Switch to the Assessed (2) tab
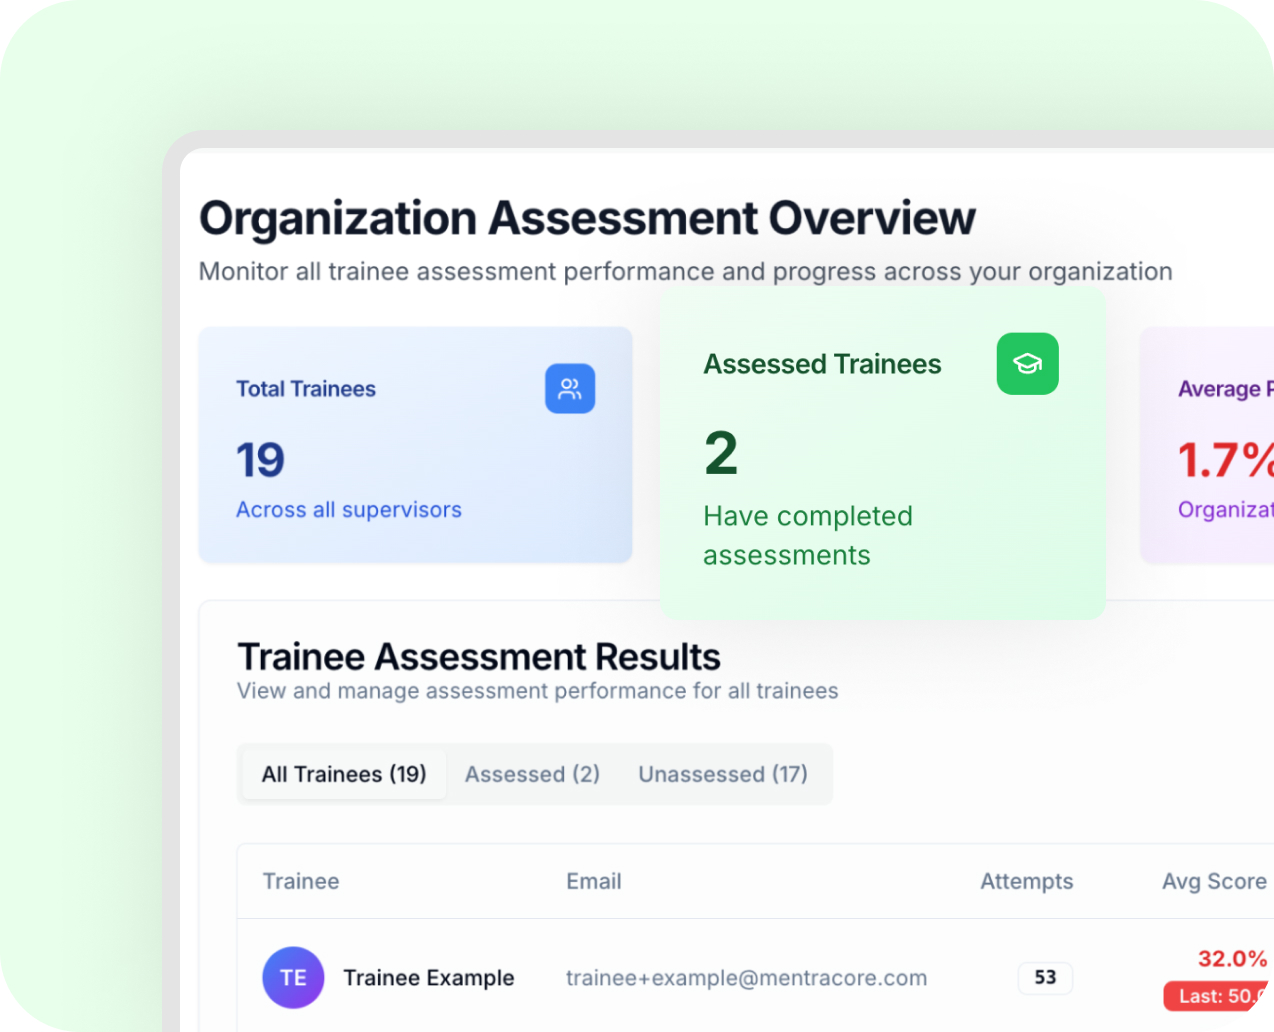The height and width of the screenshot is (1032, 1274). tap(532, 774)
